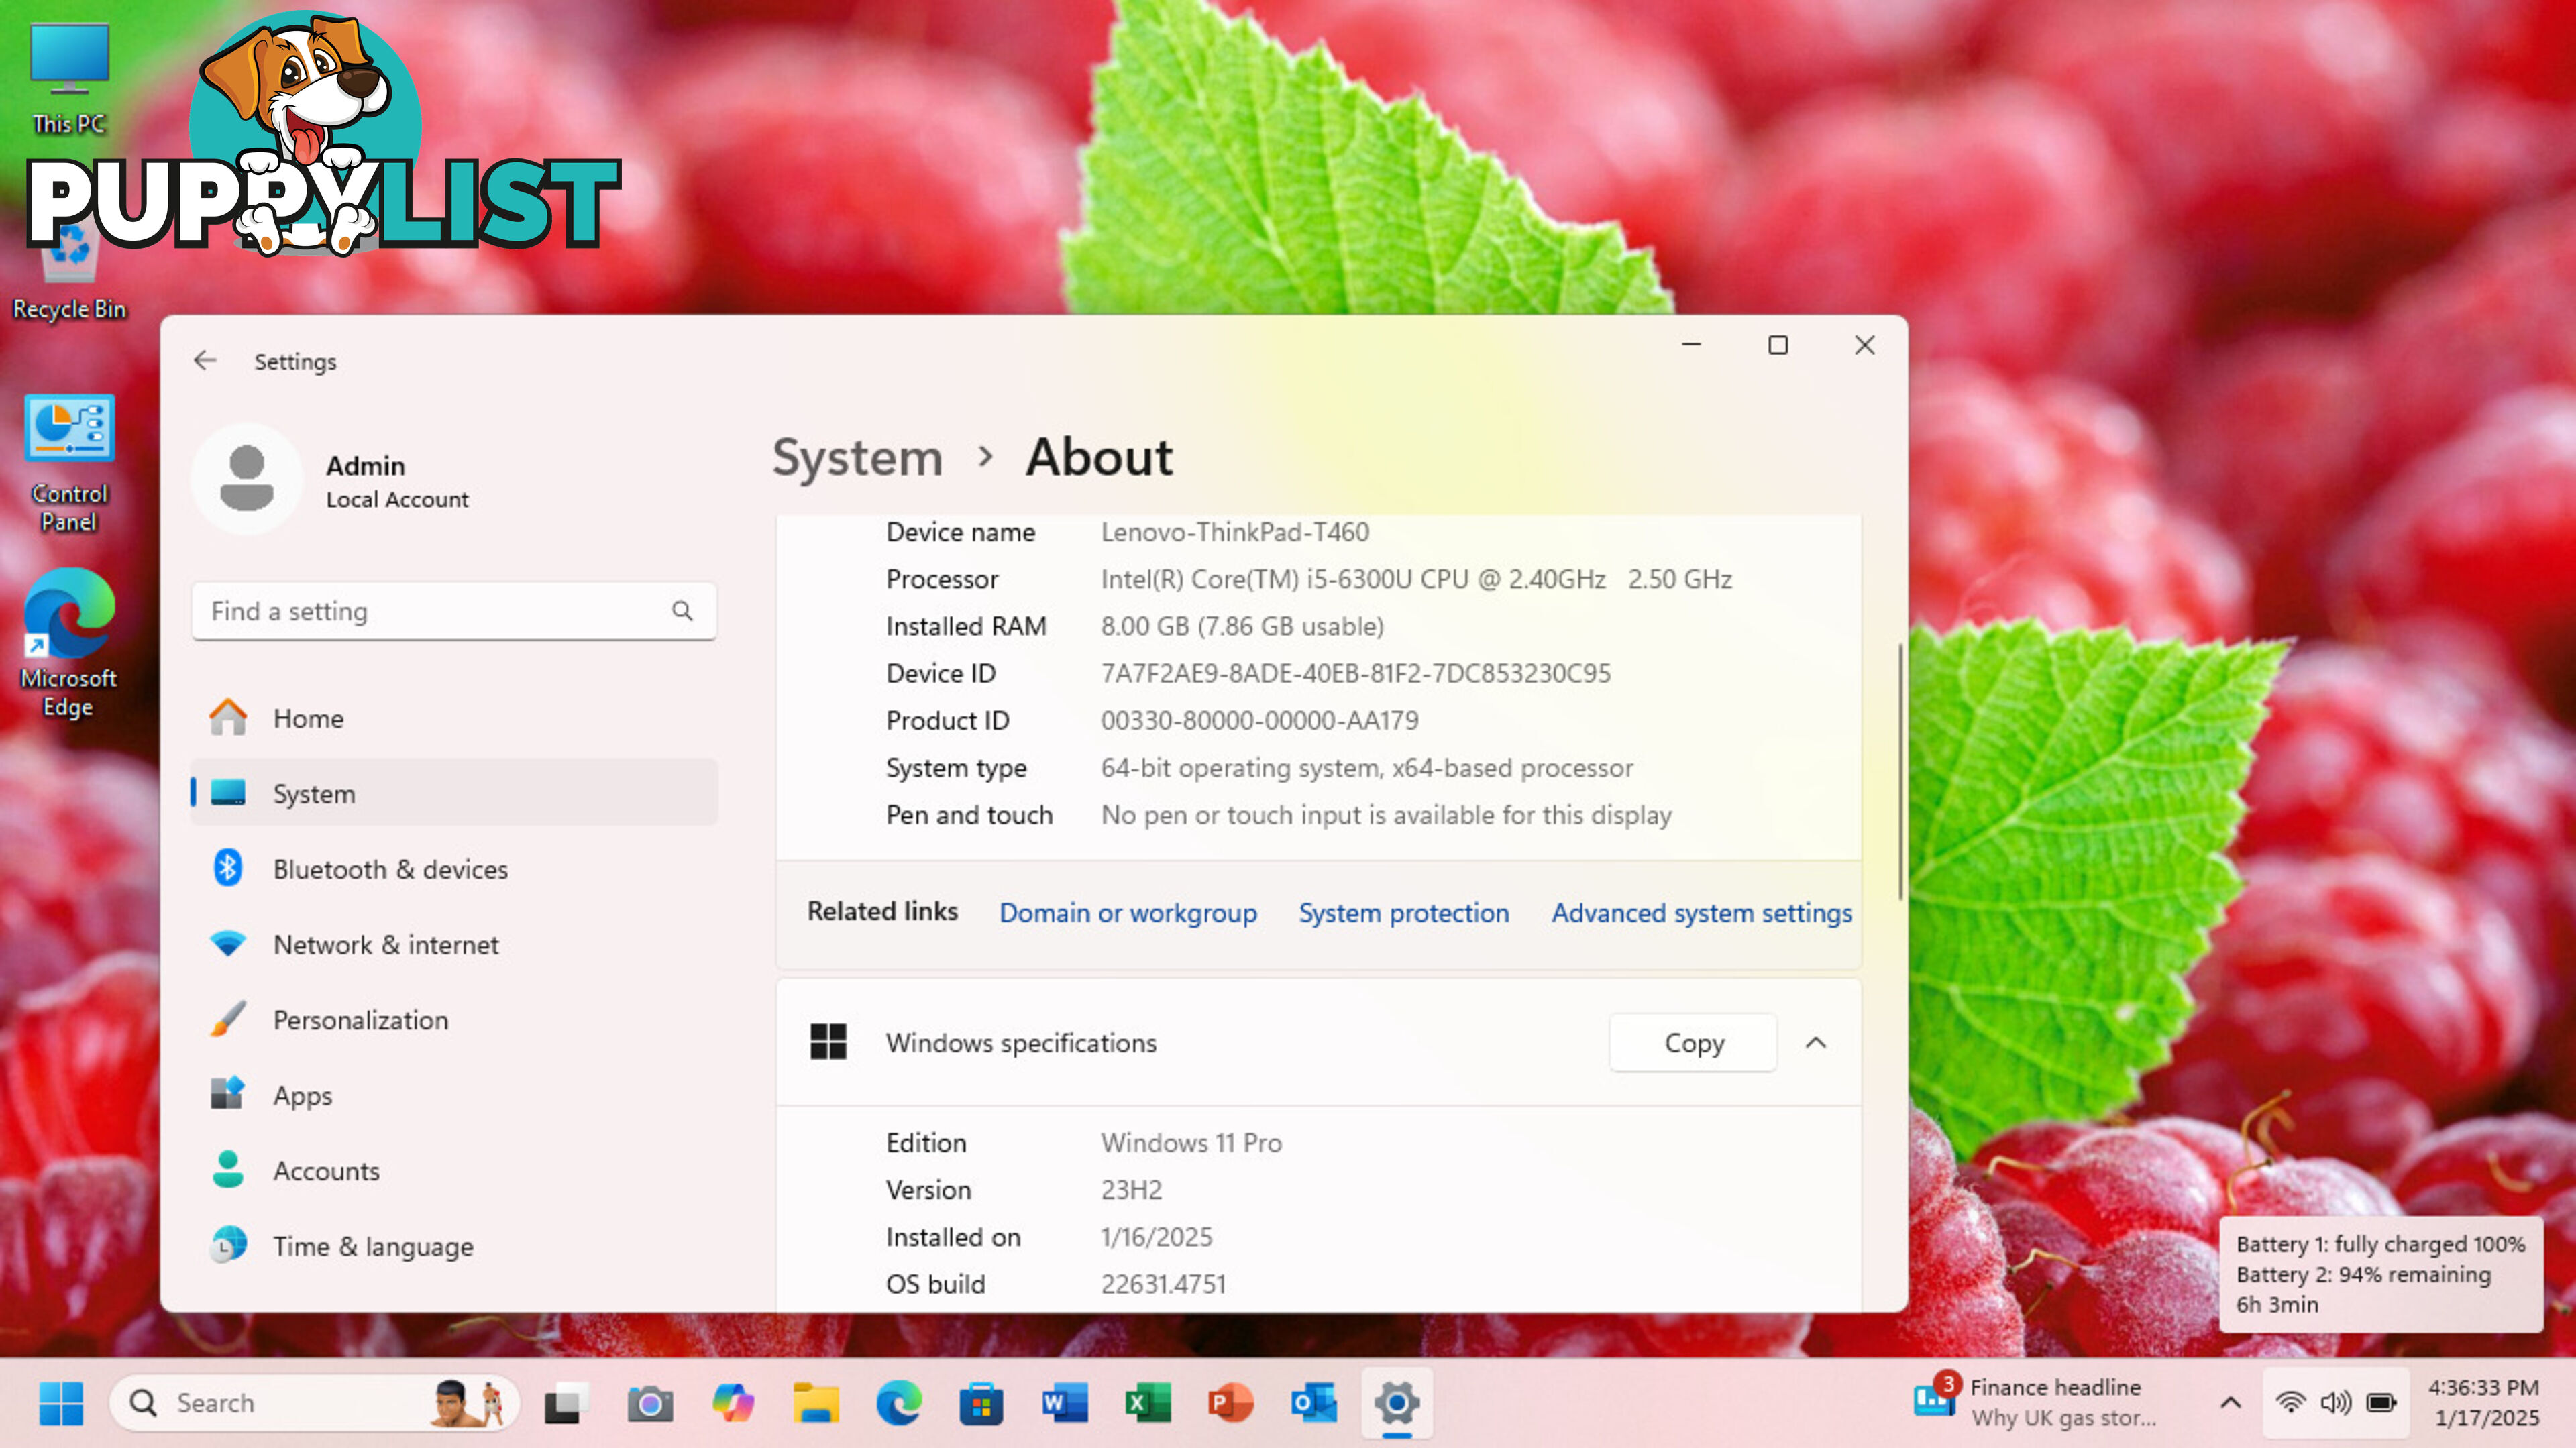
Task: Open Accounts settings
Action: coord(453,1170)
